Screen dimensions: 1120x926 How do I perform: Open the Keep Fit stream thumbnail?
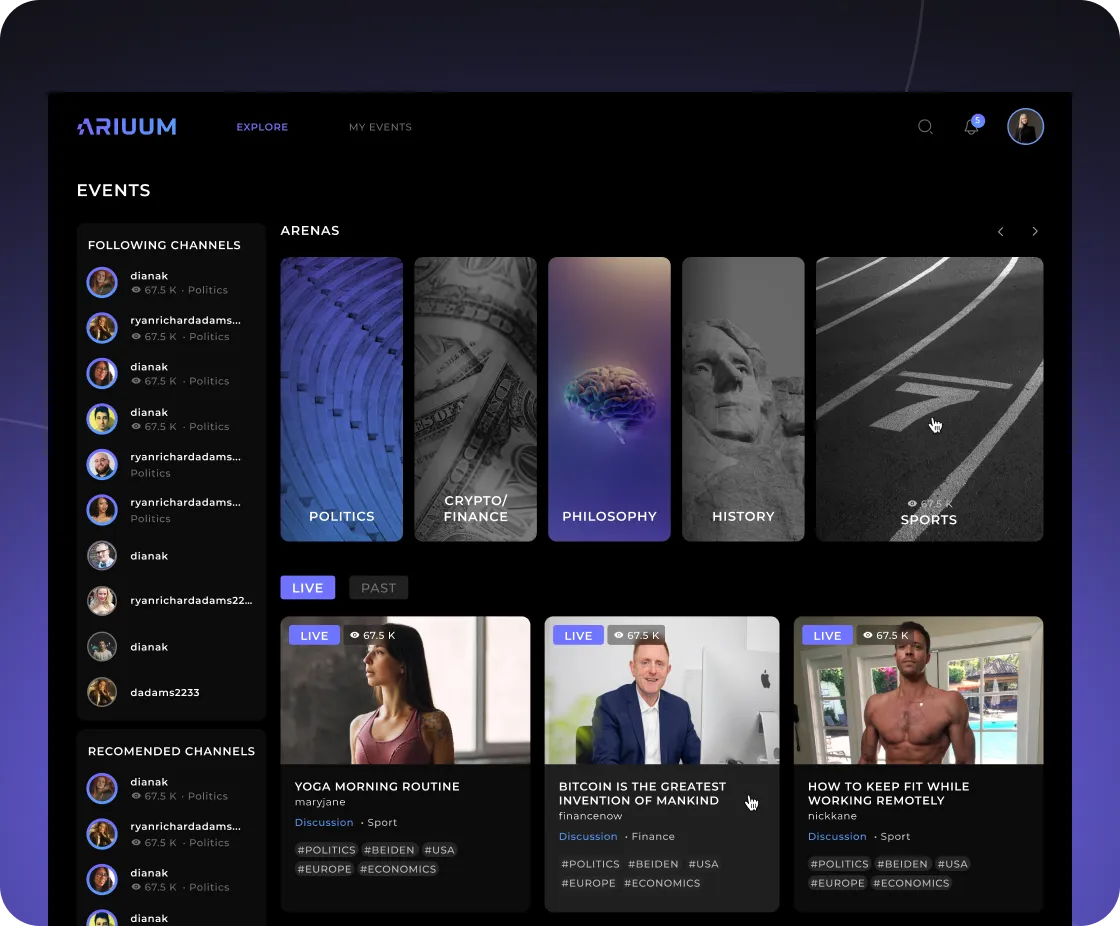pos(919,690)
